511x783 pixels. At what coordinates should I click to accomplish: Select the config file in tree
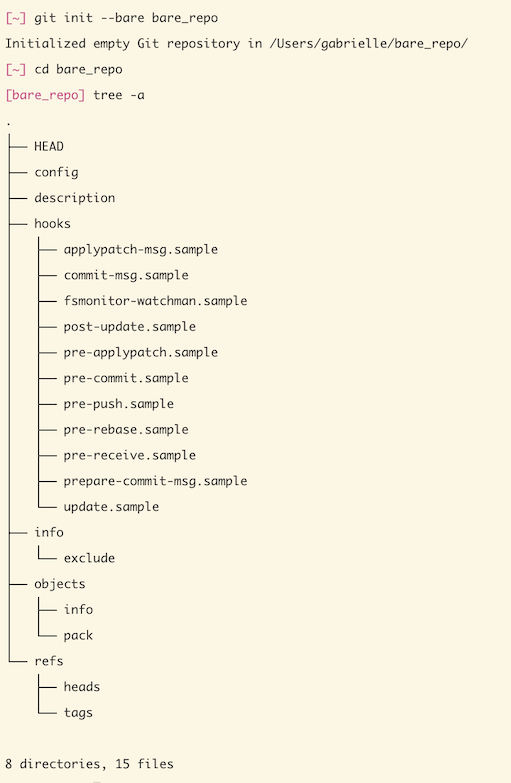coord(56,172)
